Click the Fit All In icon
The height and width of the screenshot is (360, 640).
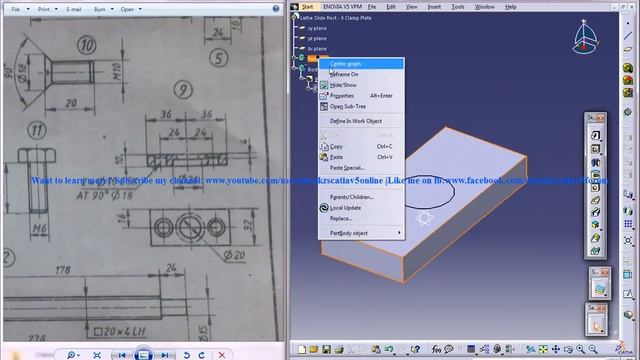pyautogui.click(x=543, y=349)
